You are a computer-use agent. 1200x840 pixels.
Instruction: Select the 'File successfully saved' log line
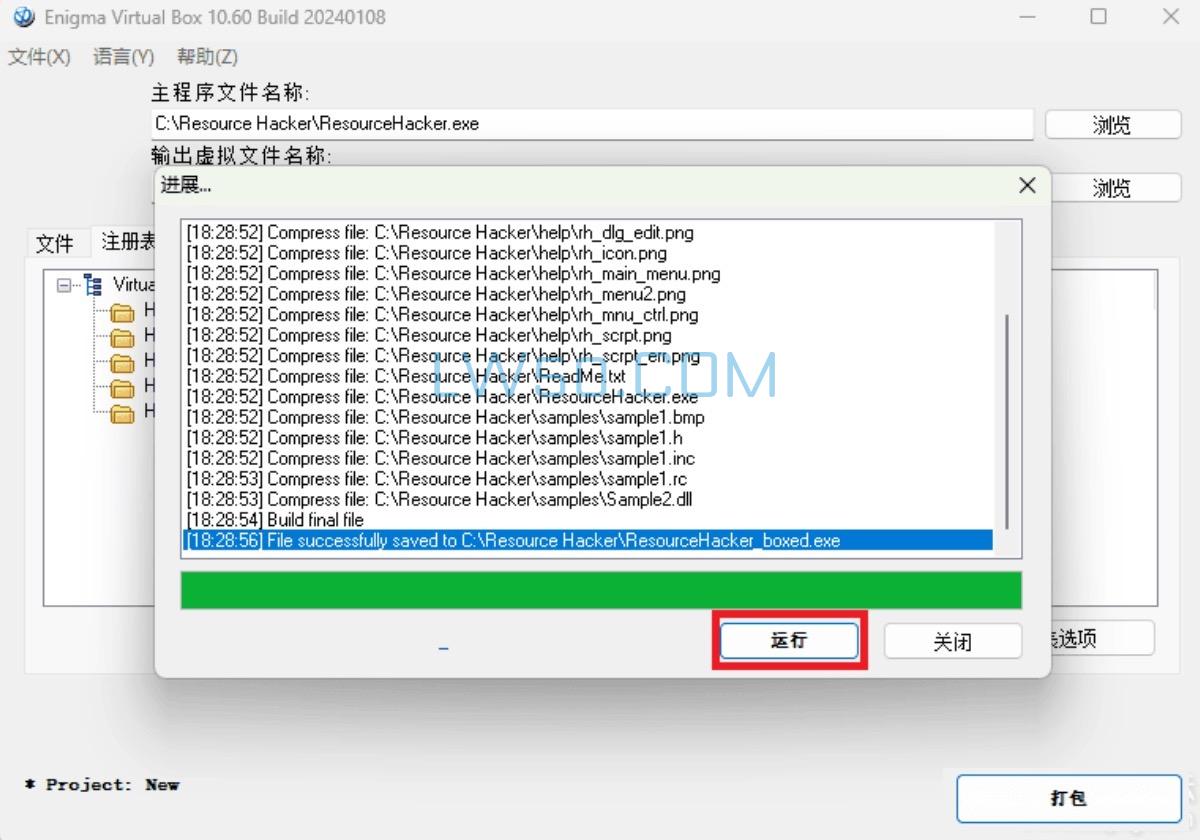point(589,540)
